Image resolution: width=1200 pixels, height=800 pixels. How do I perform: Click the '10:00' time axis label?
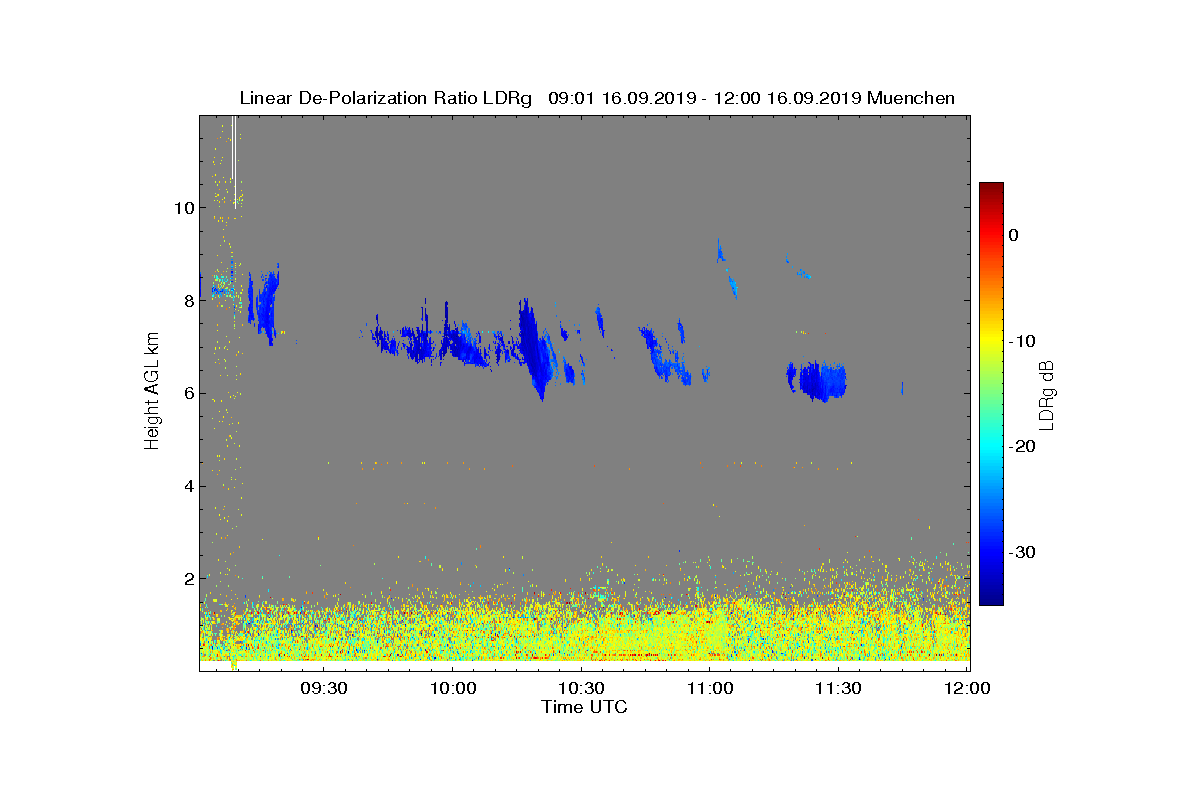tap(452, 688)
